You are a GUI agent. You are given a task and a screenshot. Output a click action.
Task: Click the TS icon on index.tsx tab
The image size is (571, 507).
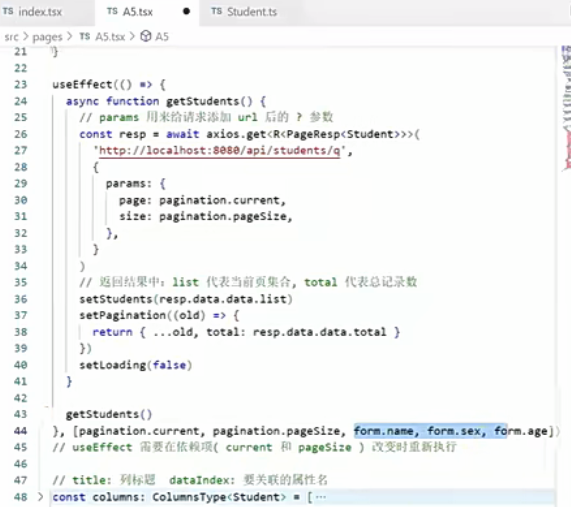pyautogui.click(x=8, y=11)
